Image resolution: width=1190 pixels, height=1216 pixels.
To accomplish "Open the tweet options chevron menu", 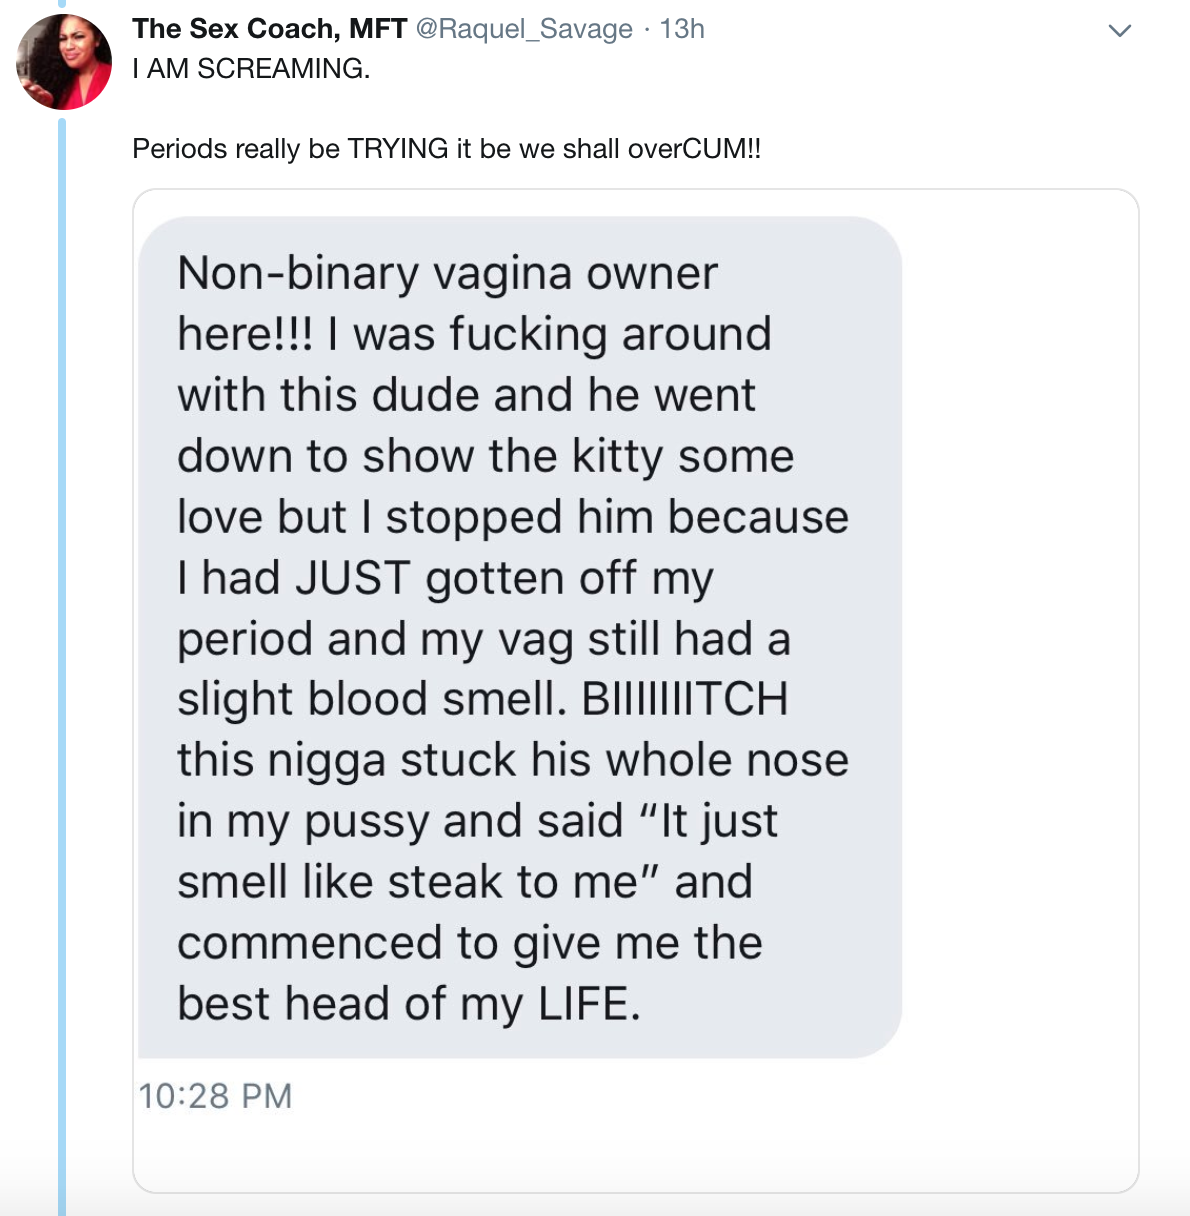I will point(1120,31).
